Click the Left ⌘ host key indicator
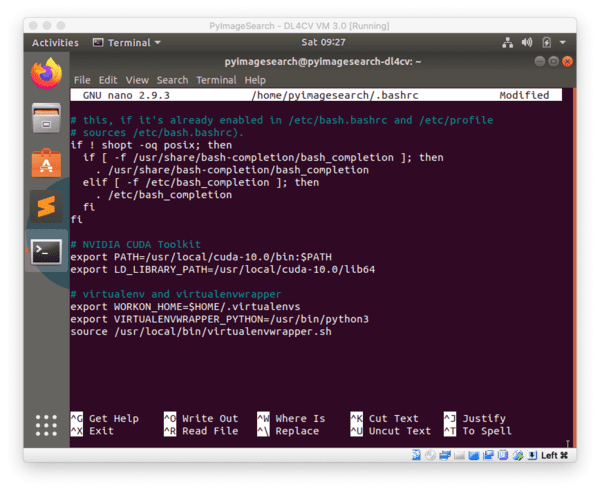600x491 pixels. click(x=554, y=455)
